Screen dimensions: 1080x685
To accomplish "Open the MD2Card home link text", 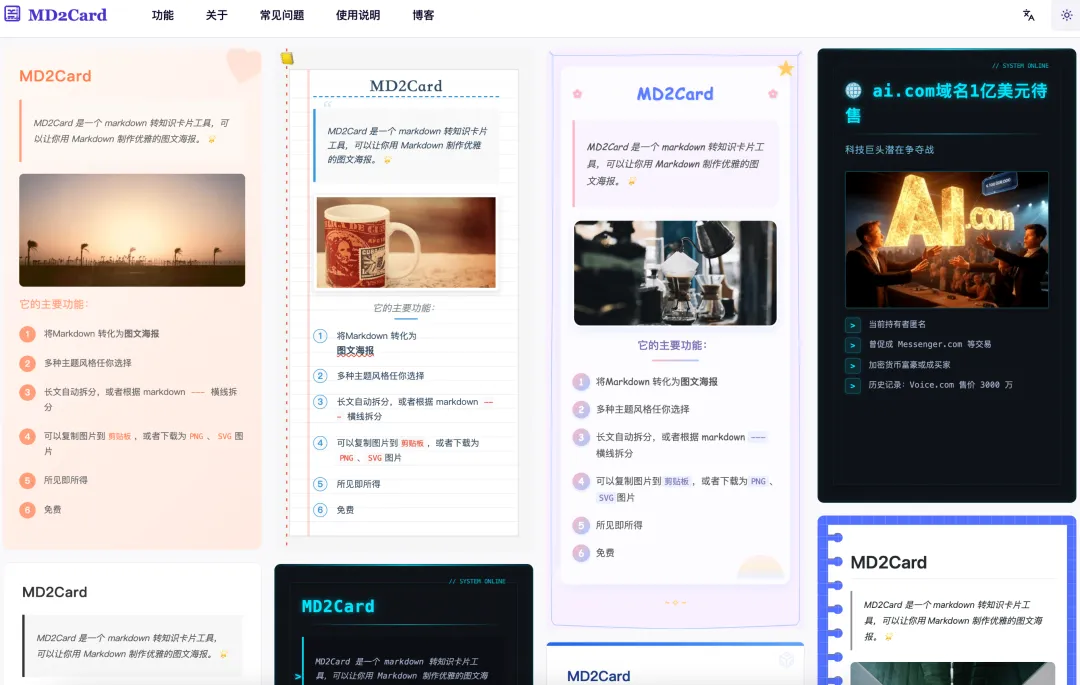I will [68, 14].
